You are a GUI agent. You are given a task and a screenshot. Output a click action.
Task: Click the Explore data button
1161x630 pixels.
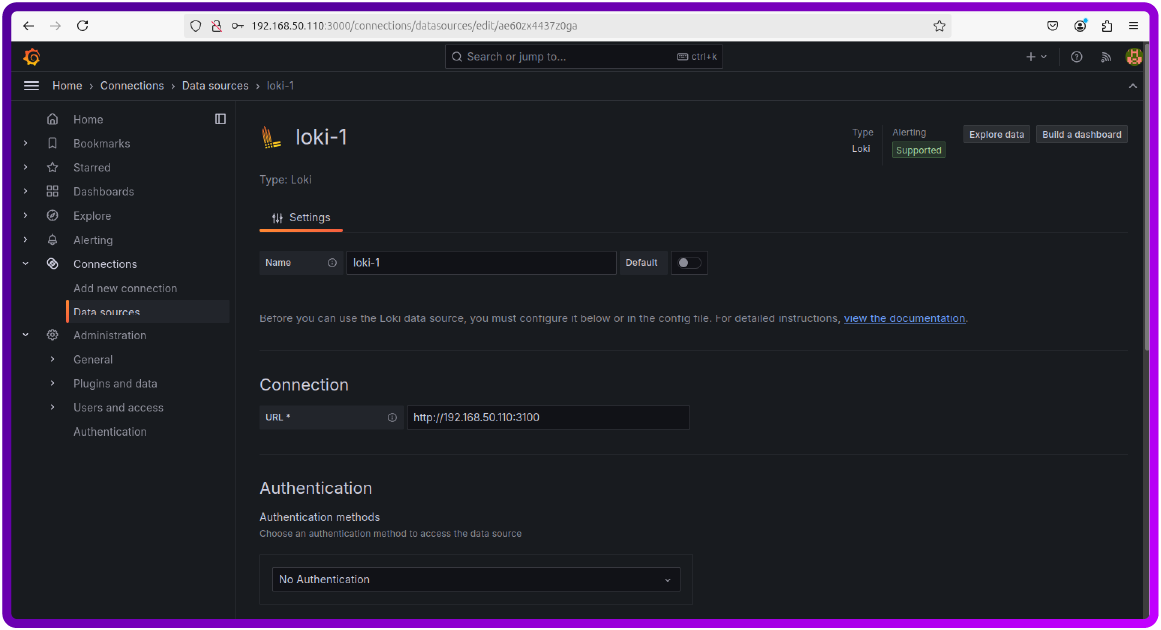[x=995, y=133]
